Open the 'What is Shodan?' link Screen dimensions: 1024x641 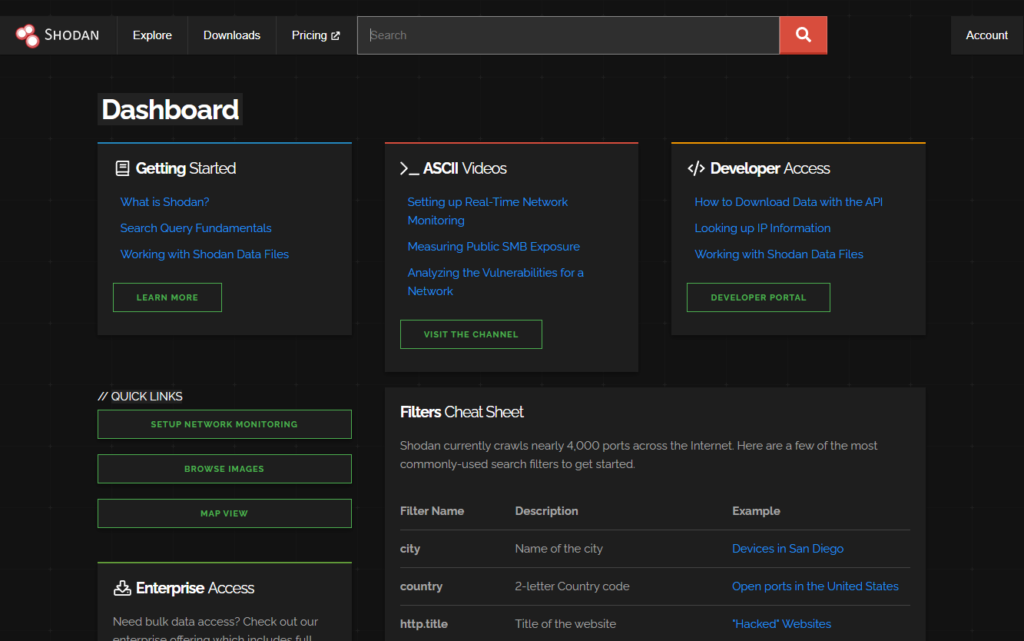point(165,202)
